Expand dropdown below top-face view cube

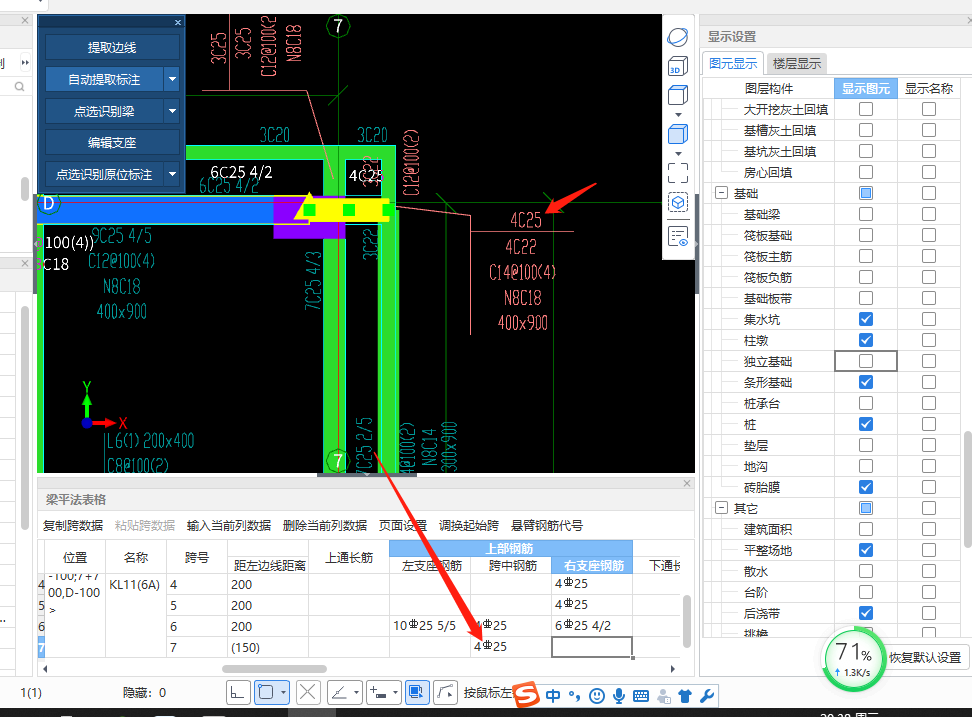tap(678, 115)
